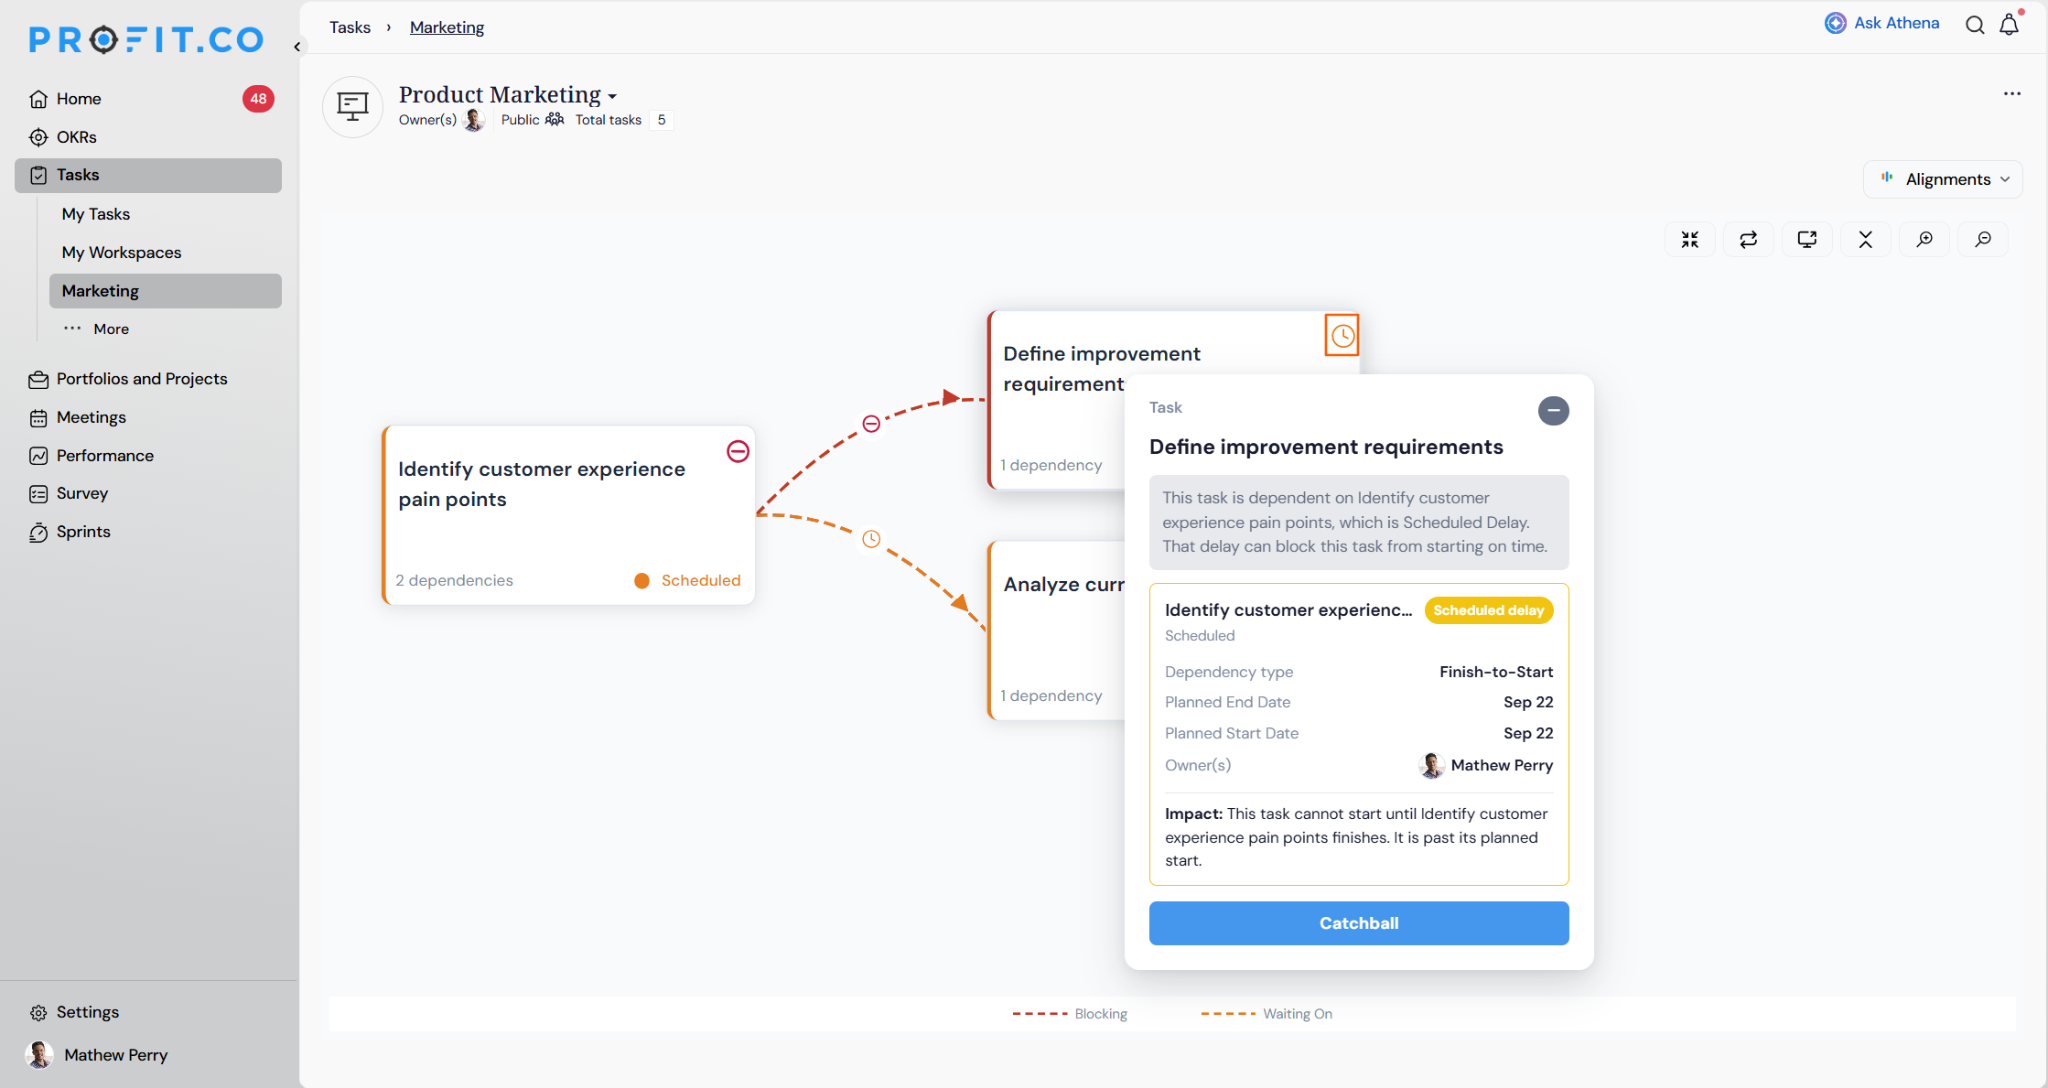
Task: Open the notifications bell
Action: (x=2009, y=25)
